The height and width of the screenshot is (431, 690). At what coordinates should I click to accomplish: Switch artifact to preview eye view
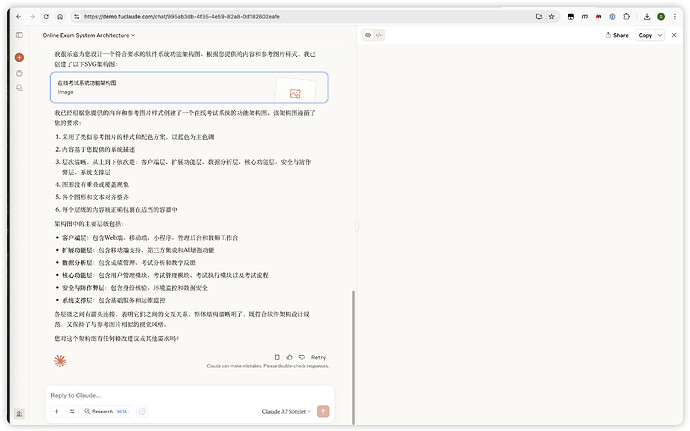pos(368,35)
